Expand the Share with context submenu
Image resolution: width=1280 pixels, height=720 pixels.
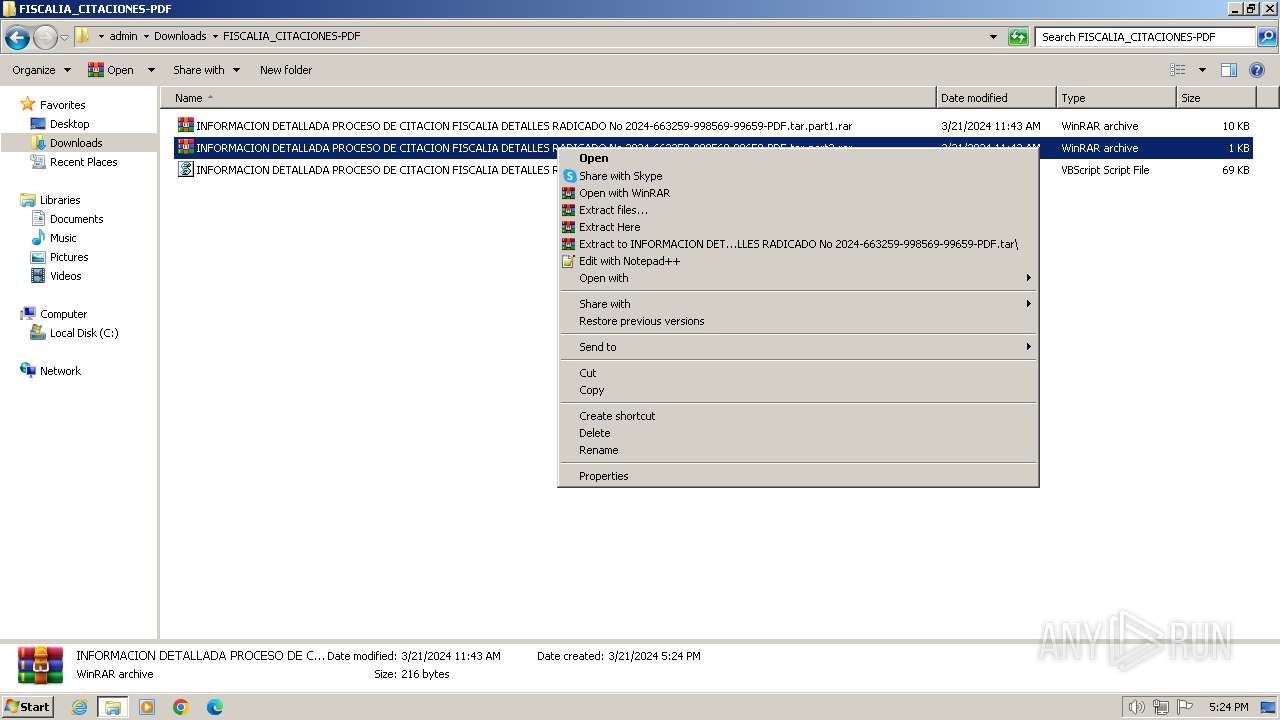click(x=798, y=304)
